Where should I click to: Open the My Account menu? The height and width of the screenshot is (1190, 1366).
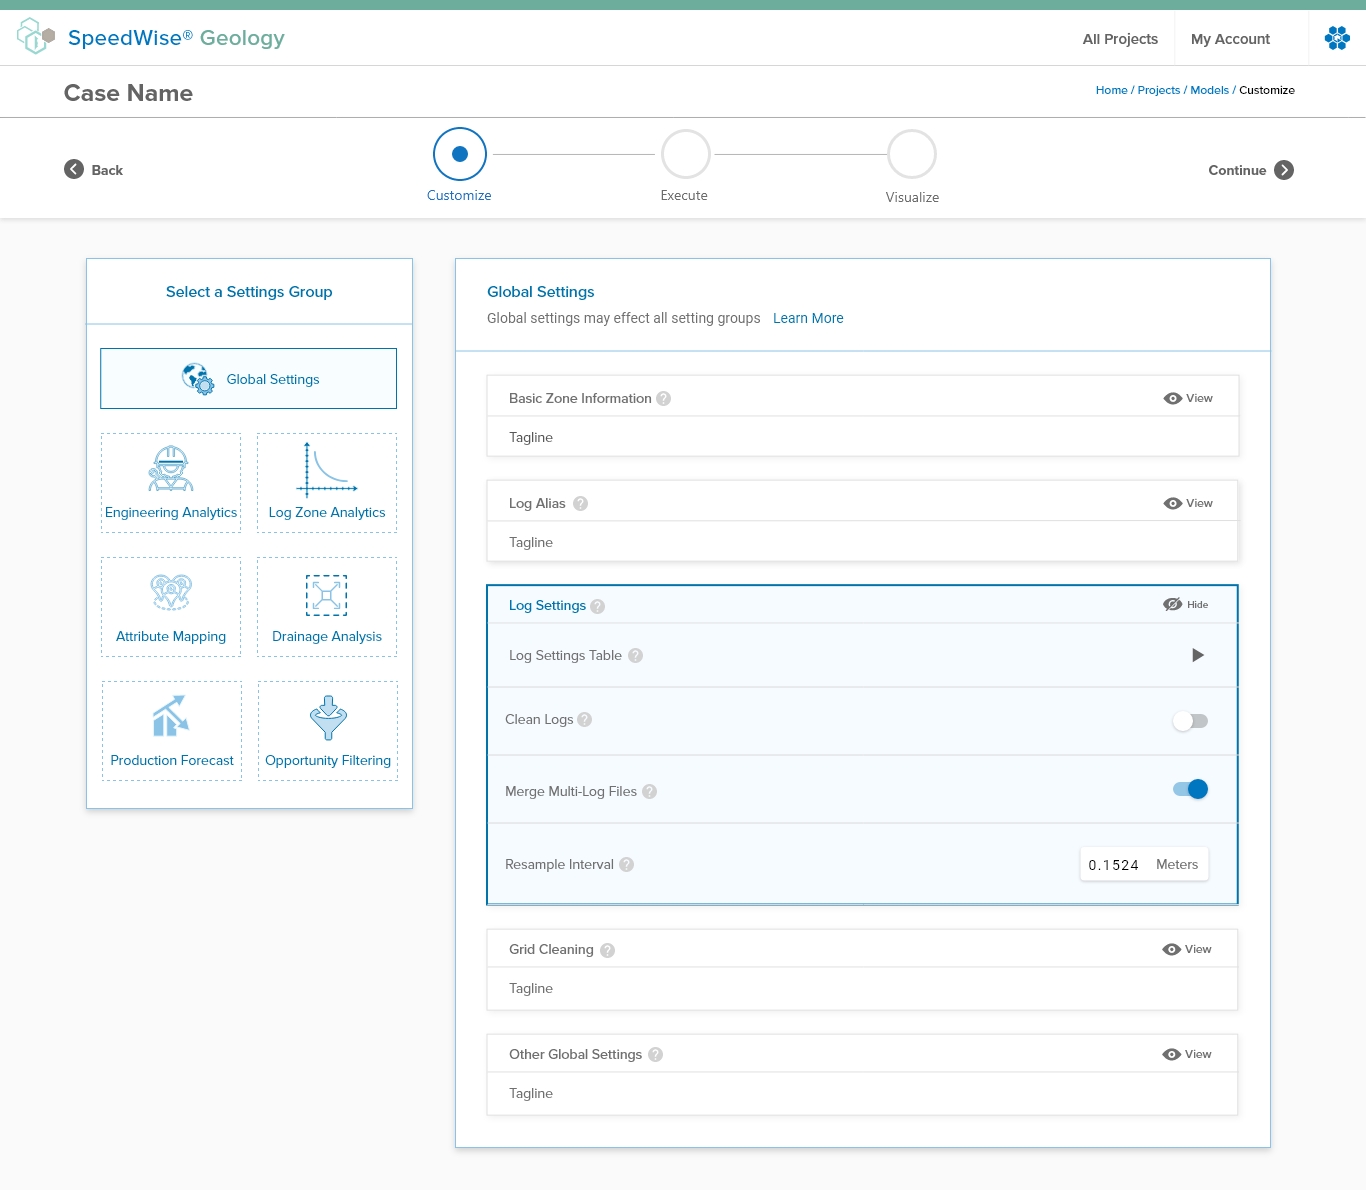tap(1230, 39)
